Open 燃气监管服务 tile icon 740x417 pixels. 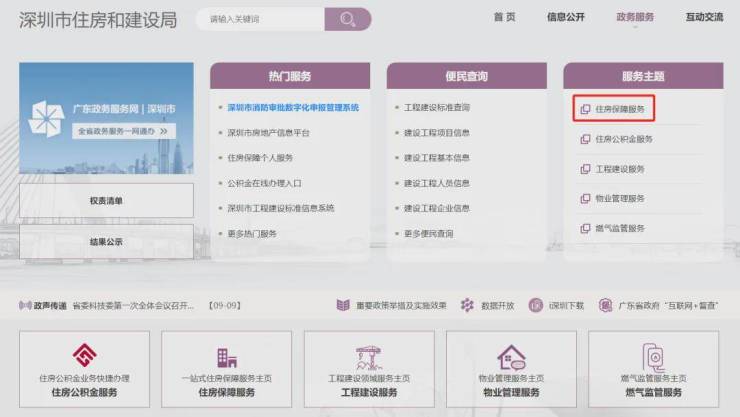click(653, 356)
